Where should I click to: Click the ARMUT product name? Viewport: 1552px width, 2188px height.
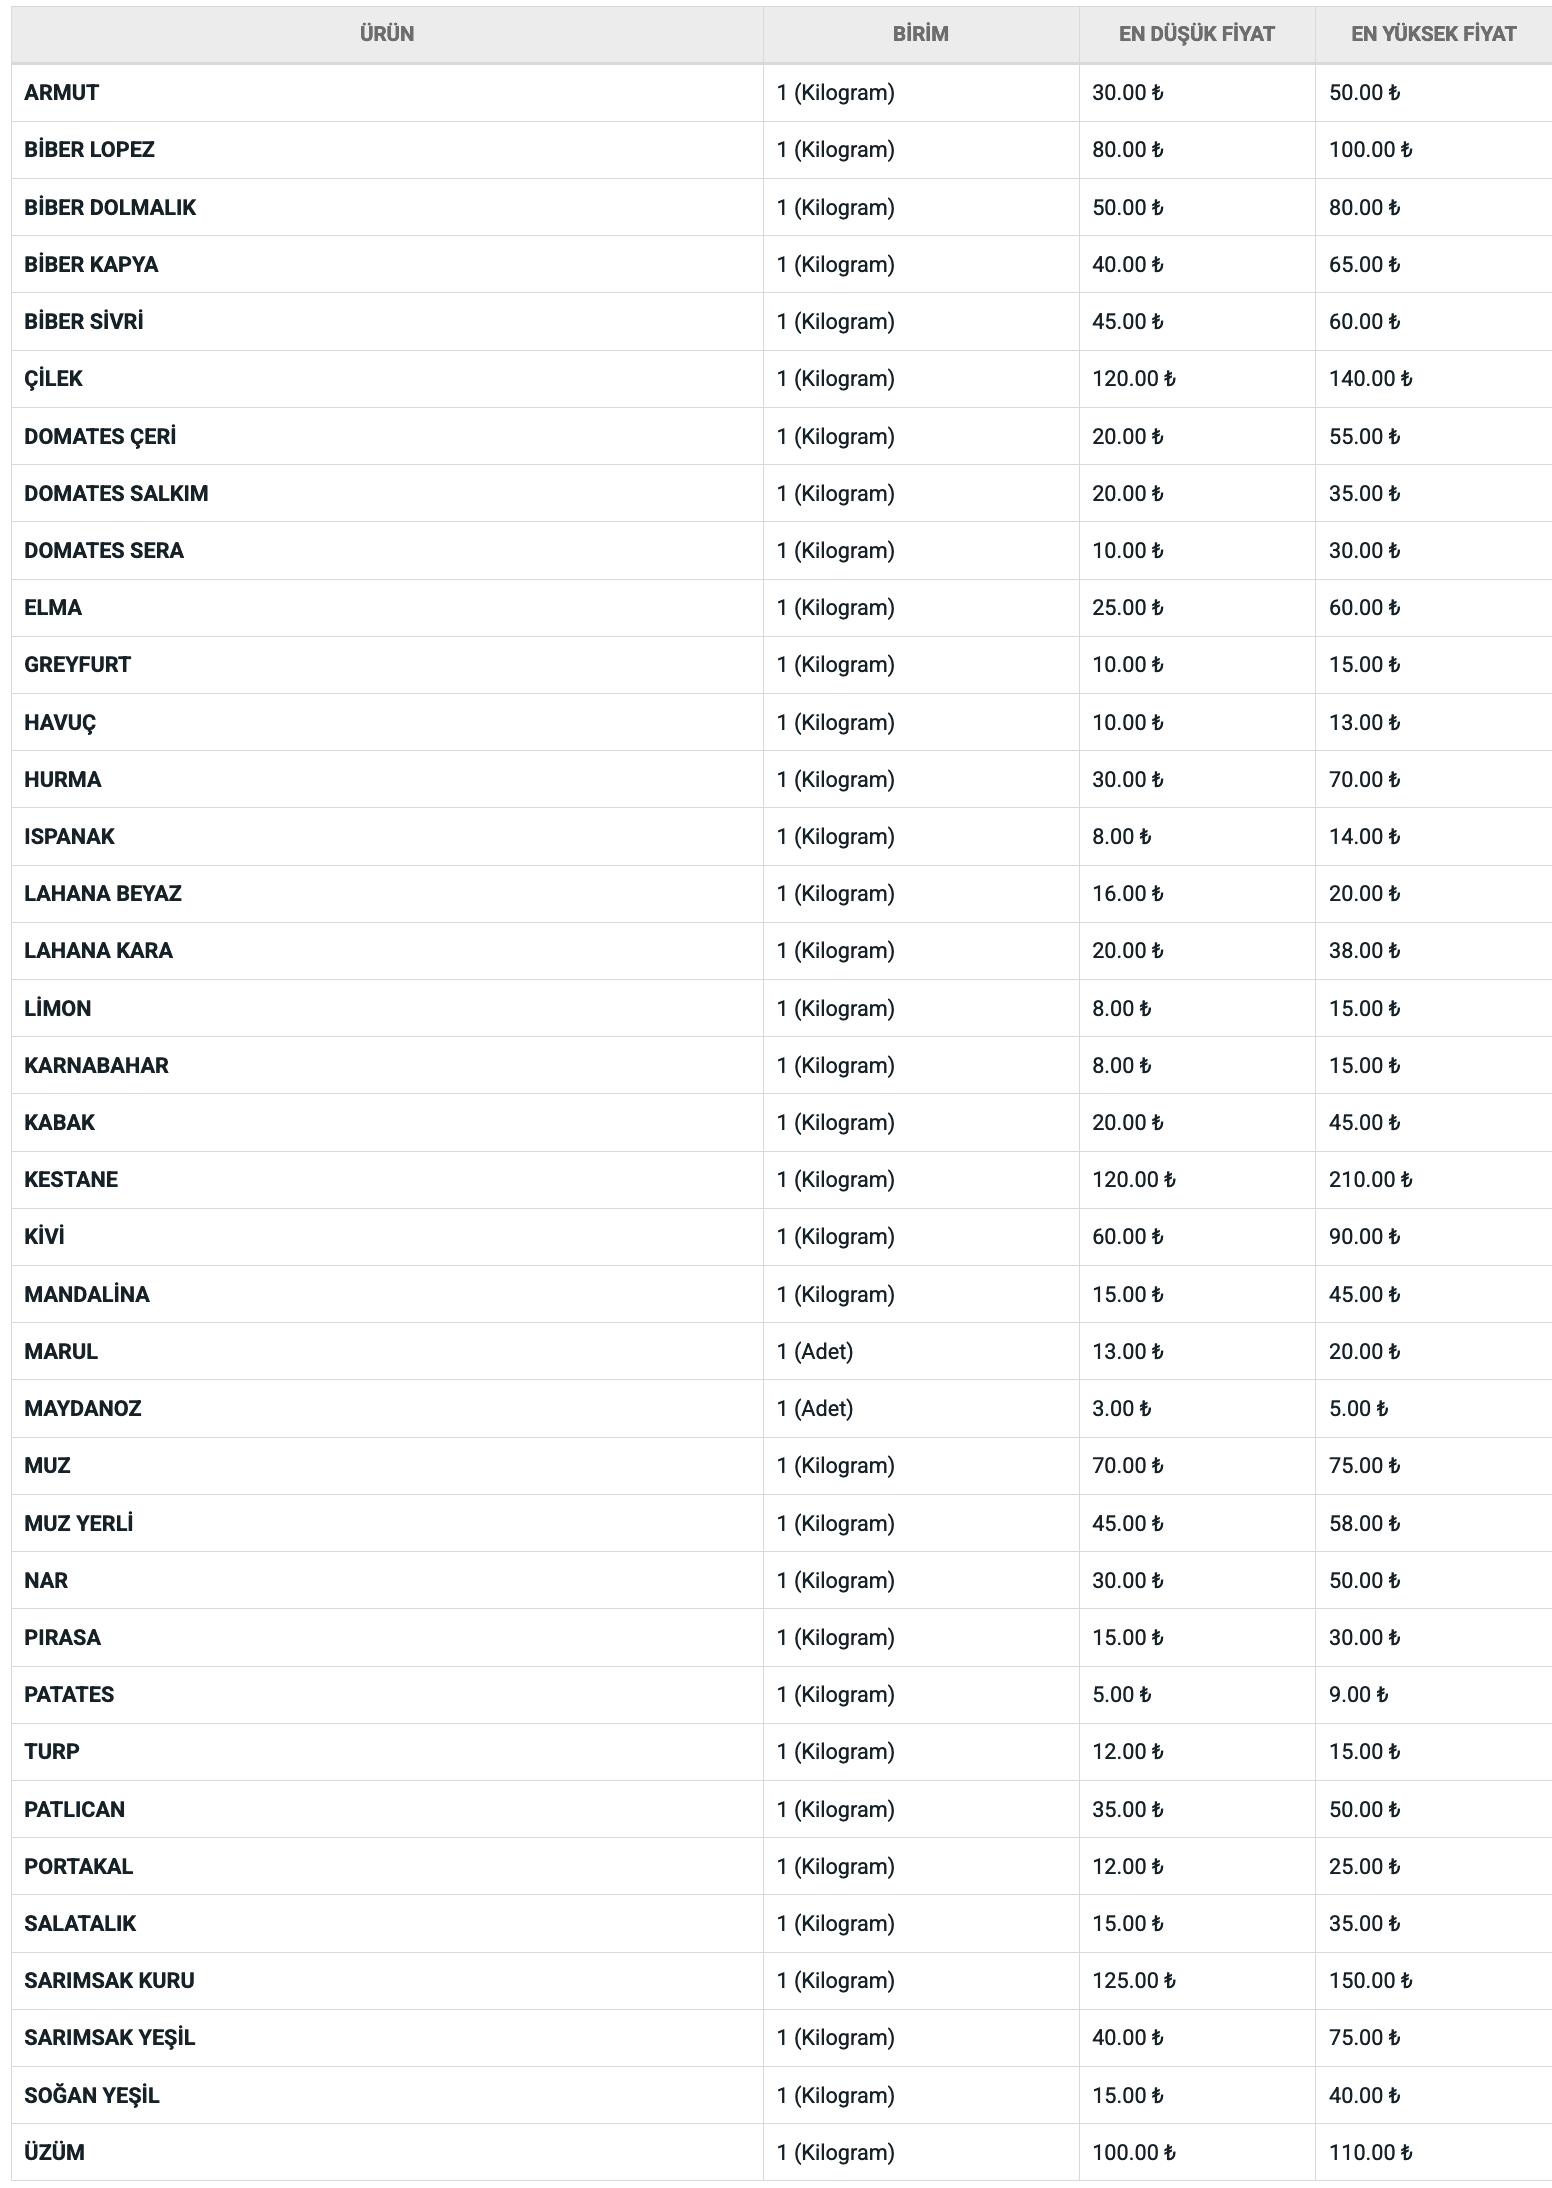coord(62,93)
